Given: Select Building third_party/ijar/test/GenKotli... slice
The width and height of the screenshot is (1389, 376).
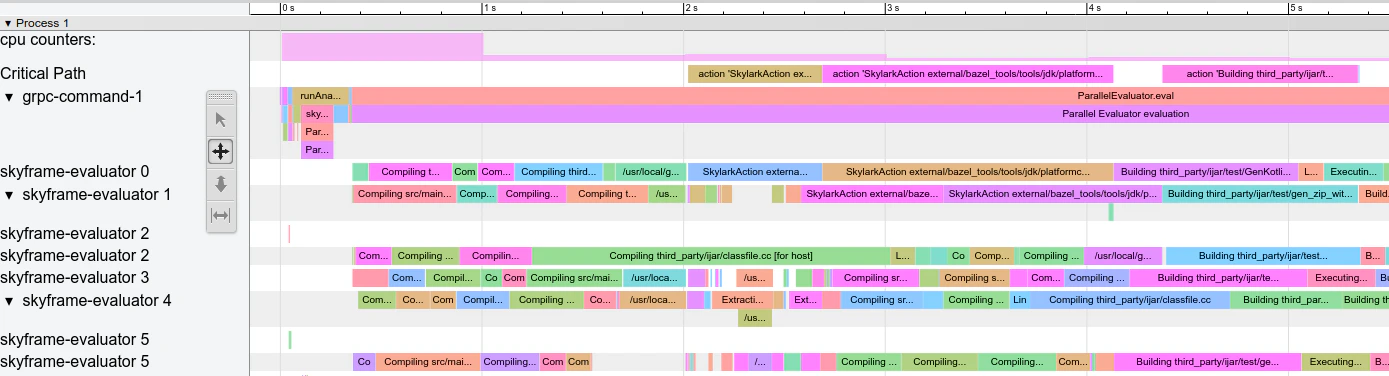Looking at the screenshot, I should point(1206,171).
